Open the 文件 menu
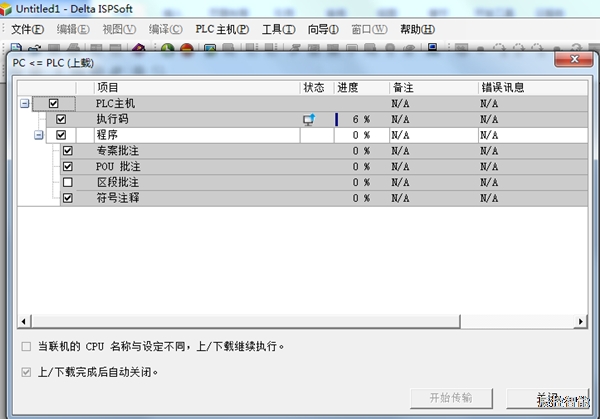Screen dimensions: 600x419 point(27,29)
